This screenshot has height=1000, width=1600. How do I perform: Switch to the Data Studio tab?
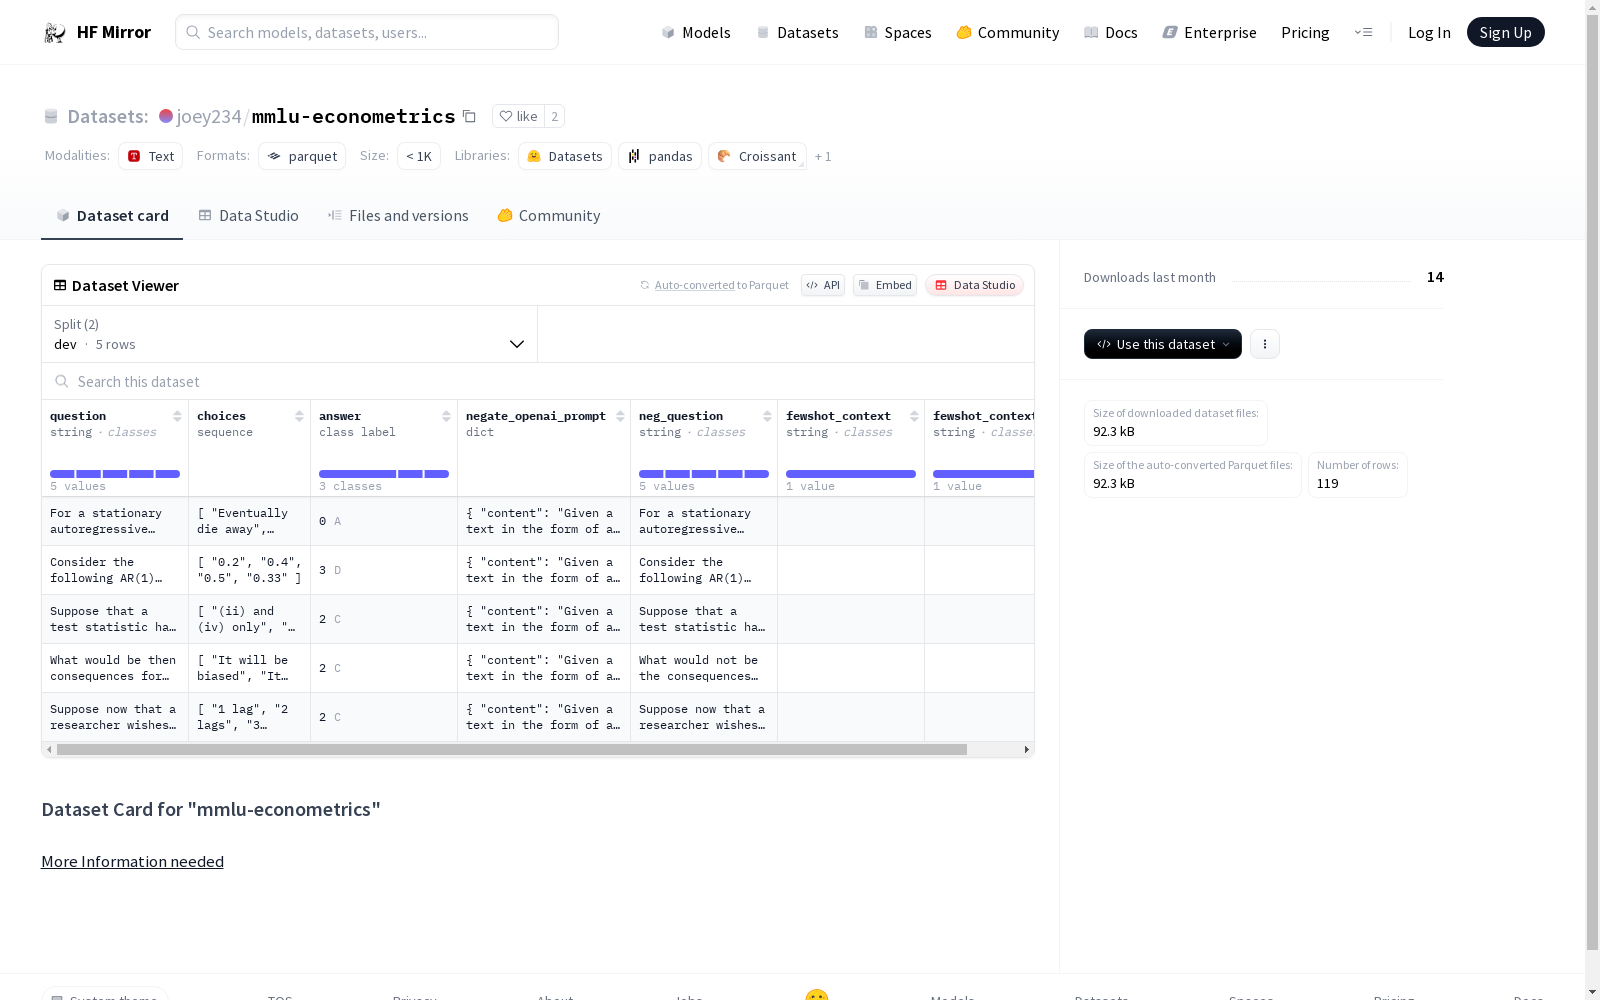tap(249, 216)
